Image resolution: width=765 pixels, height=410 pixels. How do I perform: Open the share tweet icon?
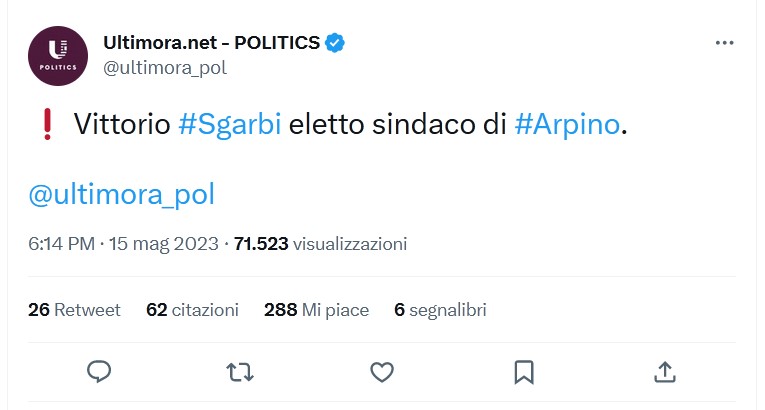[664, 372]
